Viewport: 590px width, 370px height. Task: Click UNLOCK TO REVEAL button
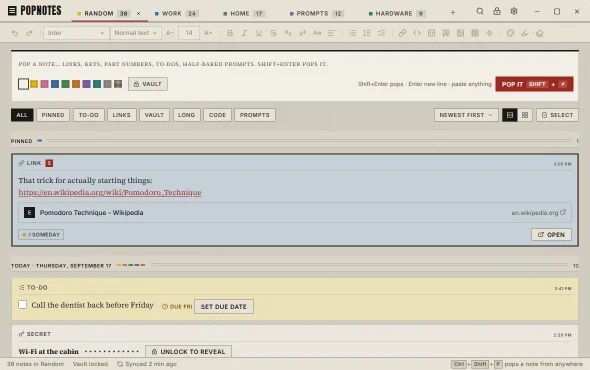(x=189, y=352)
